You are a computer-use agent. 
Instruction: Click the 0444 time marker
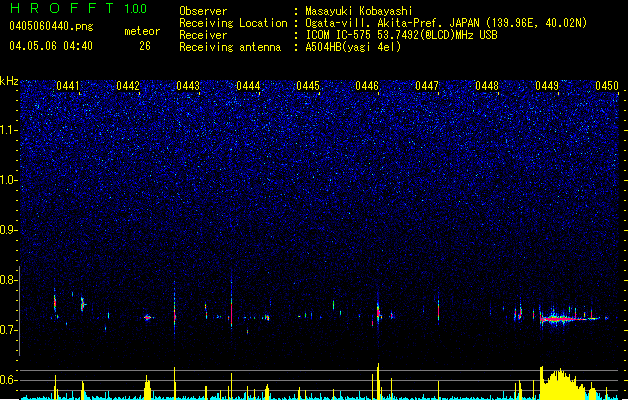248,86
